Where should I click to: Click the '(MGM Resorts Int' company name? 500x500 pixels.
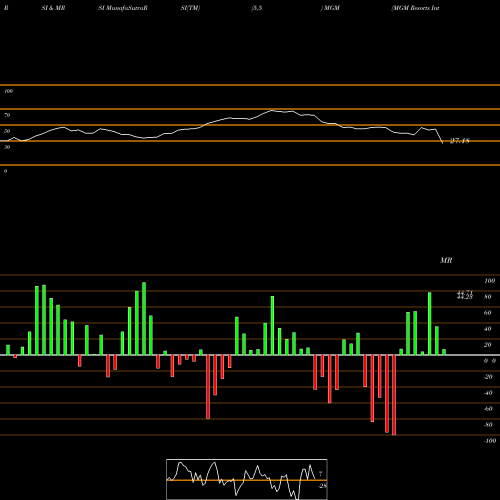point(415,8)
